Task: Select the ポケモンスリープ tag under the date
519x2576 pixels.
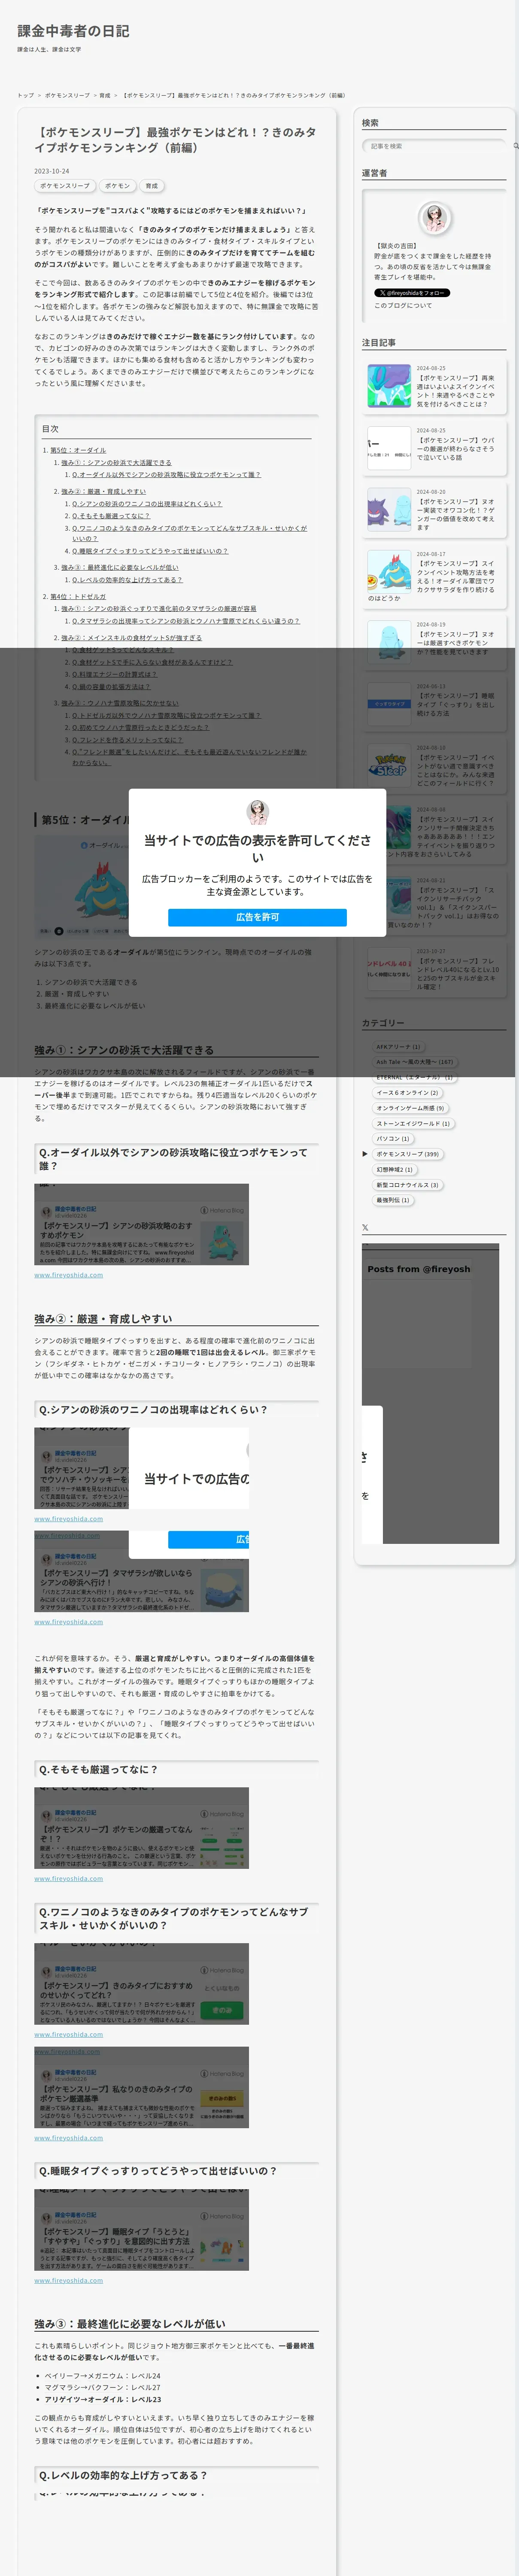Action: point(65,186)
